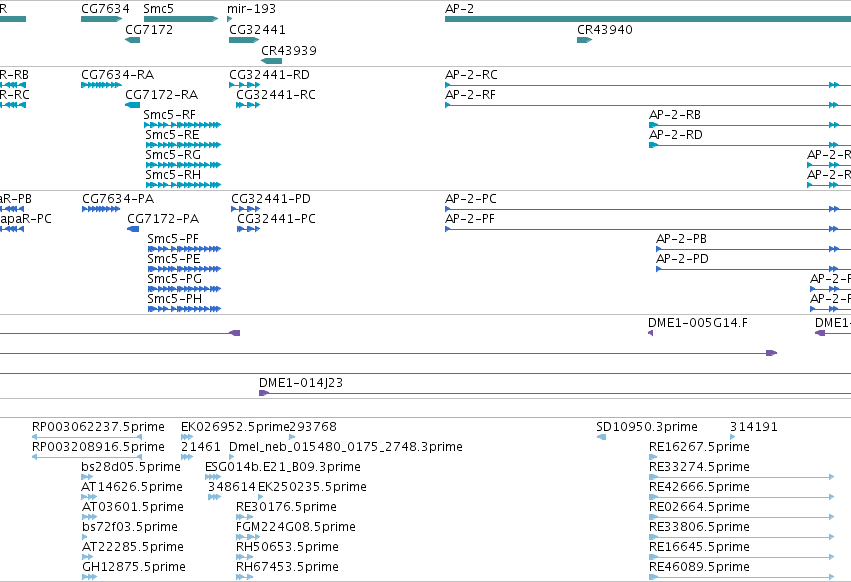Click transcript CG7172-RA

162,94
